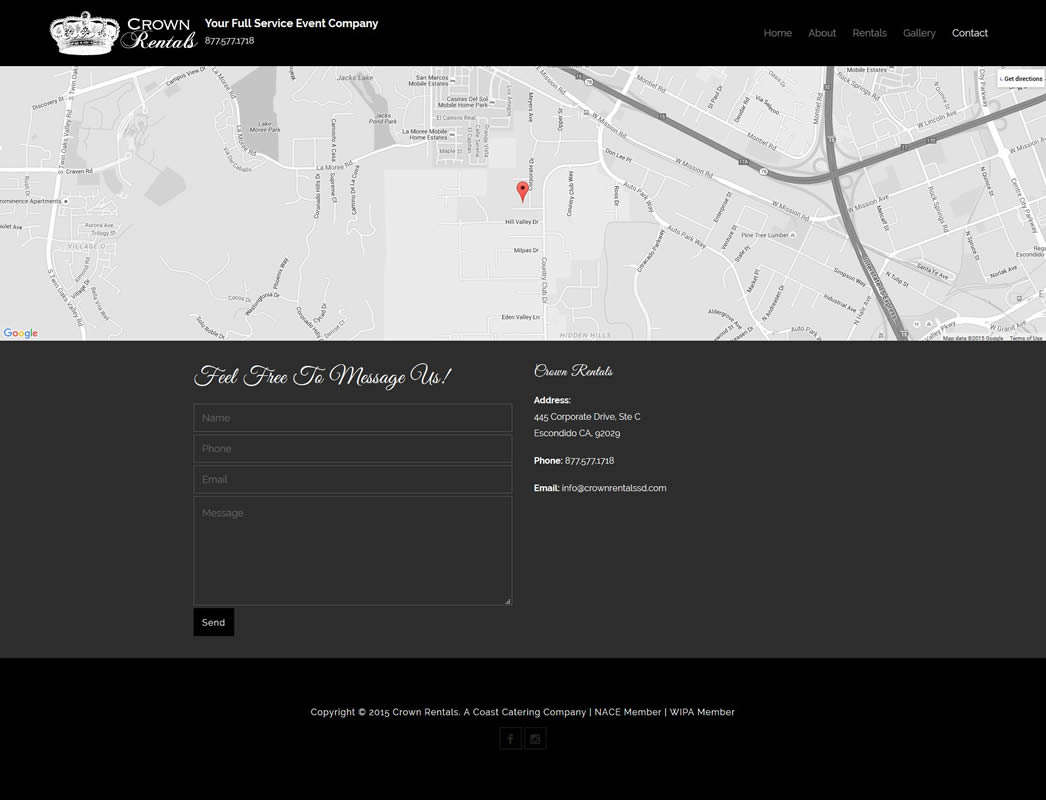
Task: Click into the Name input field
Action: click(x=352, y=417)
